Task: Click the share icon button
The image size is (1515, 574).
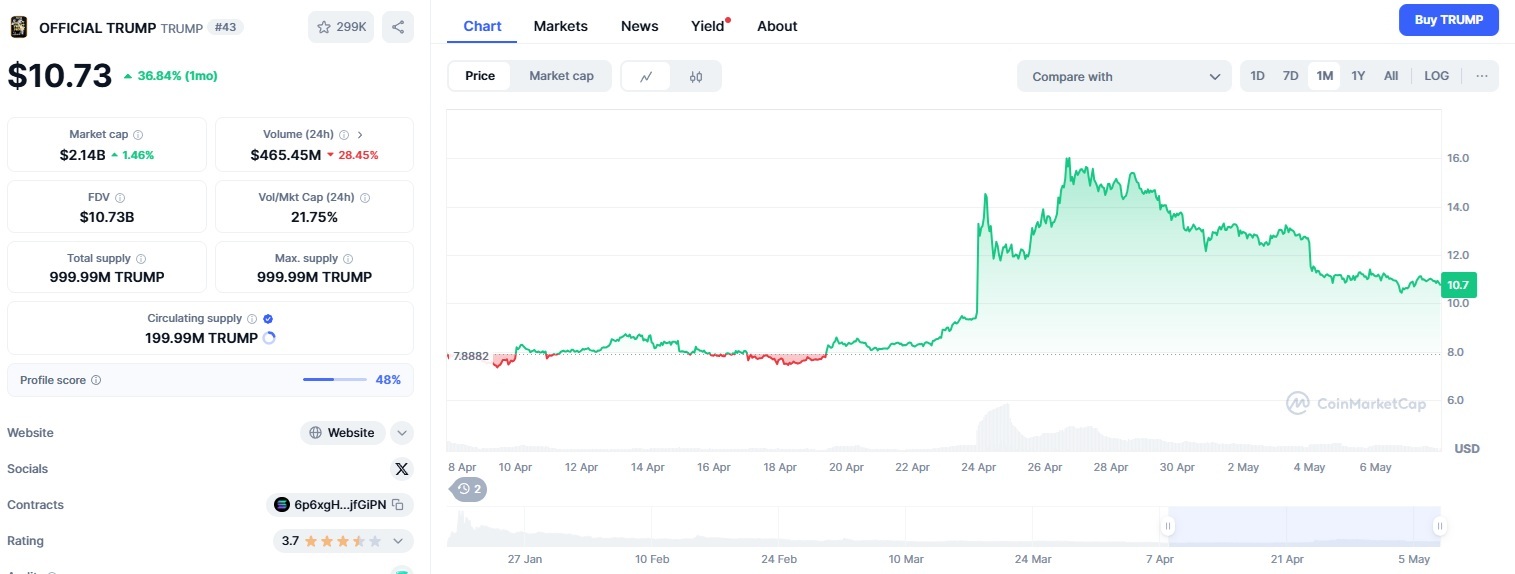Action: coord(398,27)
